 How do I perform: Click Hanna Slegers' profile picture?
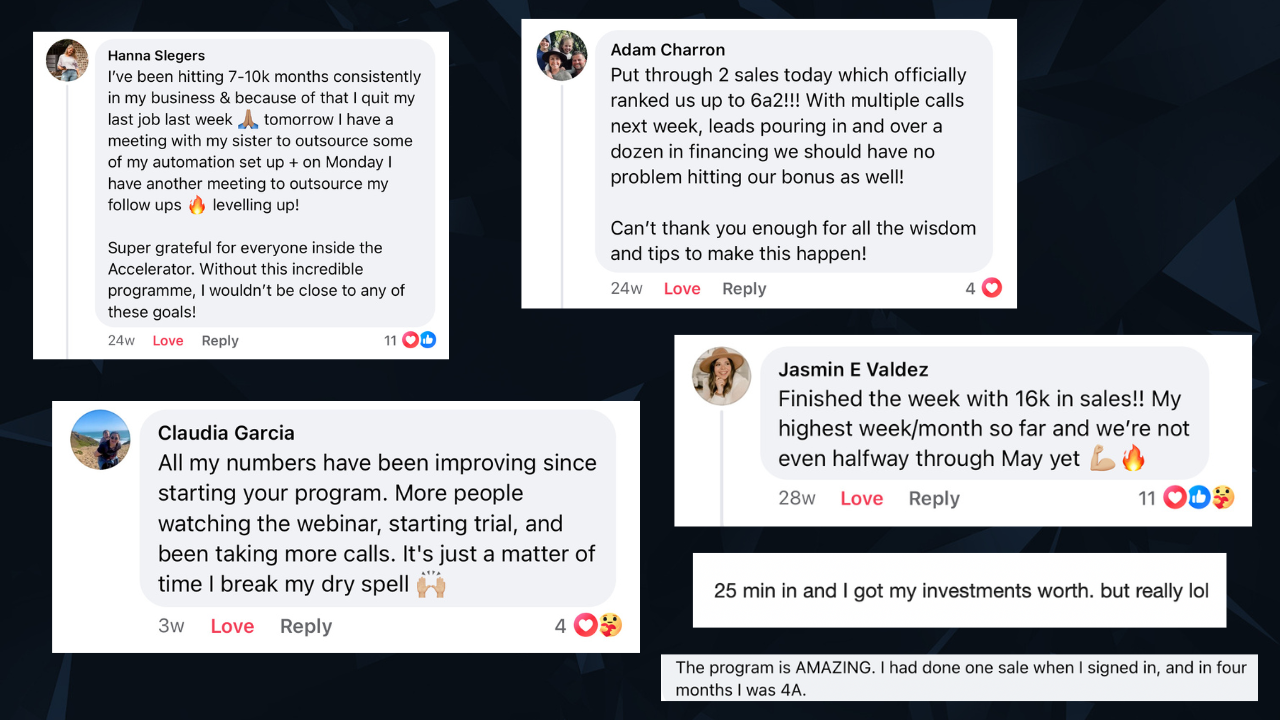click(68, 60)
